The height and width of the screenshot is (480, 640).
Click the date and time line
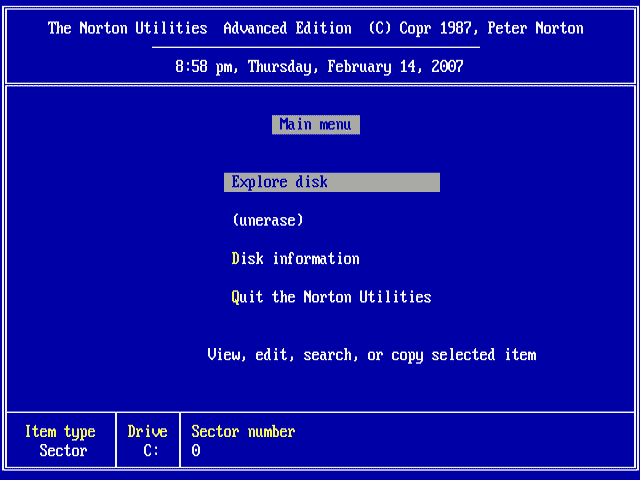click(319, 67)
